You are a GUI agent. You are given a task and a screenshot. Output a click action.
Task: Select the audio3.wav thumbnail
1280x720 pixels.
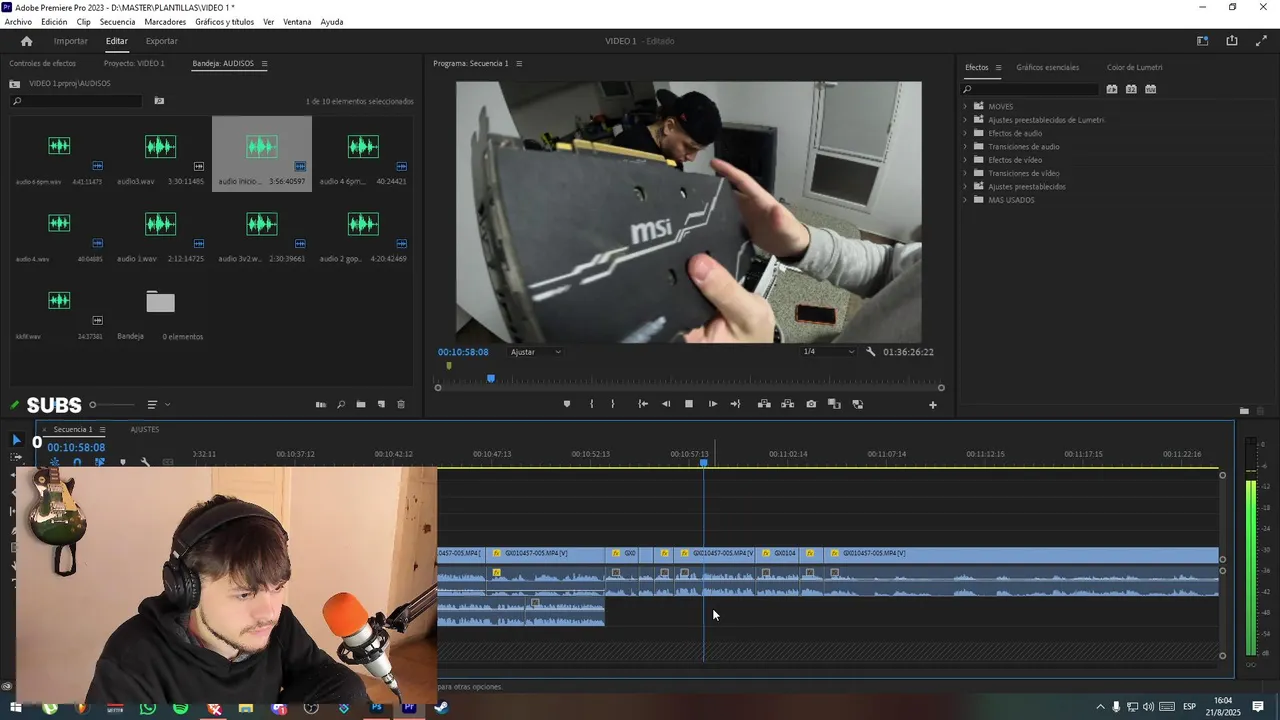click(160, 146)
